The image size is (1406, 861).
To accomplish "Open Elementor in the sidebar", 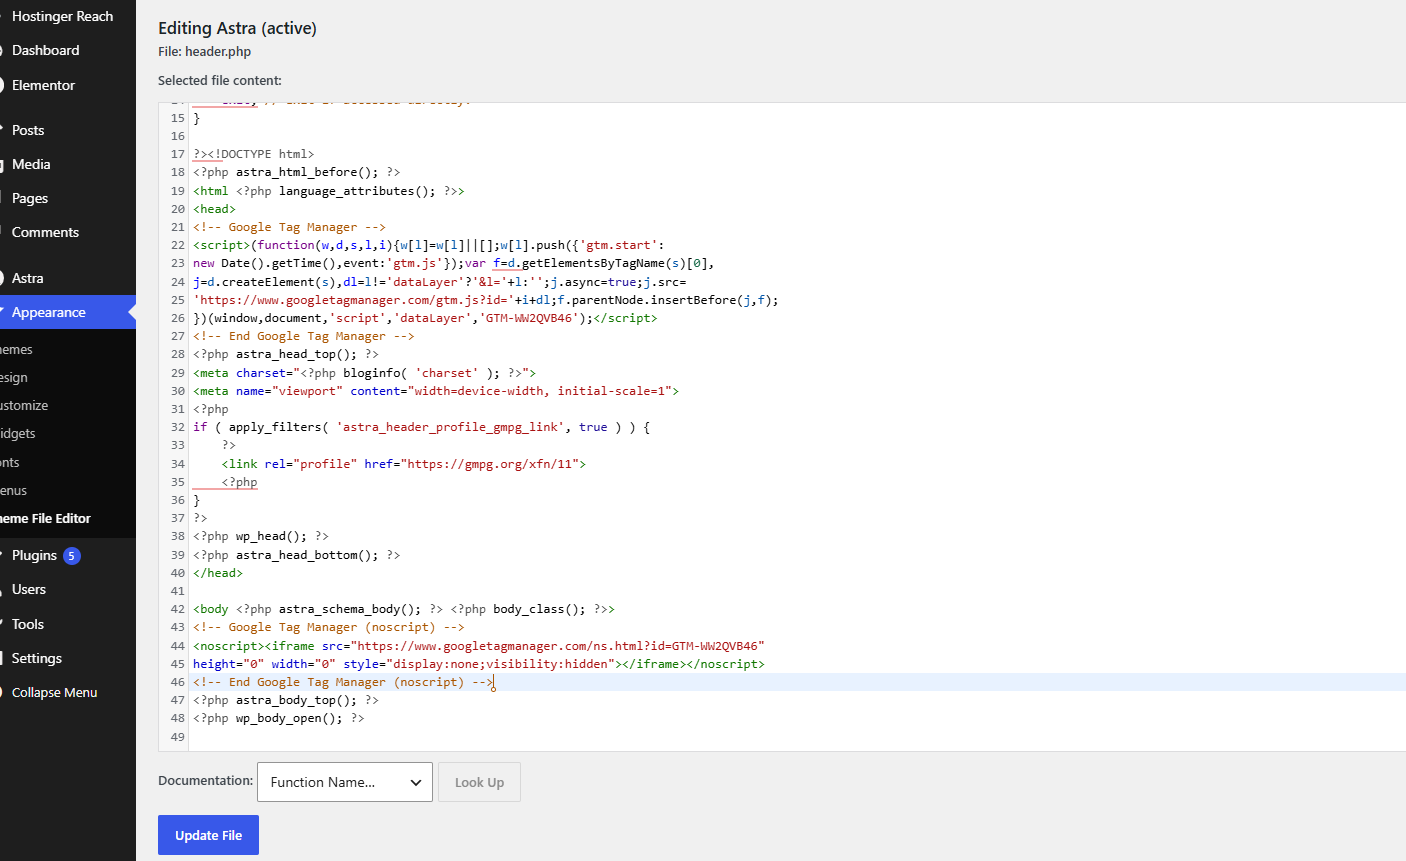I will click(x=43, y=85).
